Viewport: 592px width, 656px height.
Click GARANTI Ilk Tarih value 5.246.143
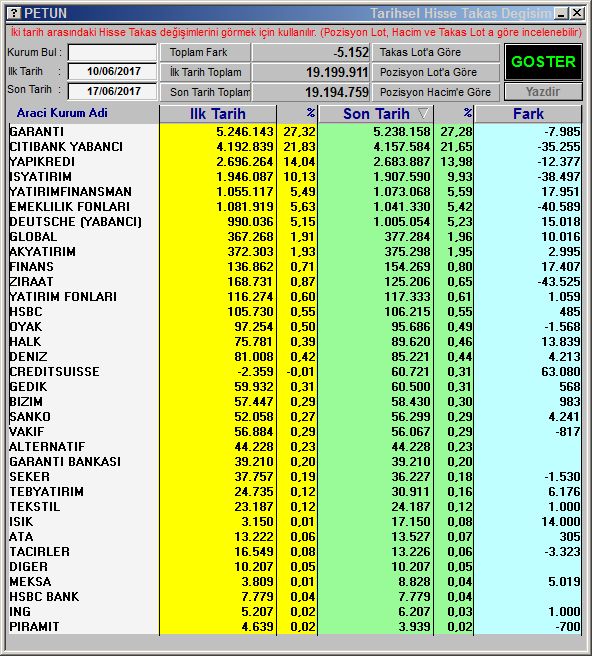tap(245, 132)
